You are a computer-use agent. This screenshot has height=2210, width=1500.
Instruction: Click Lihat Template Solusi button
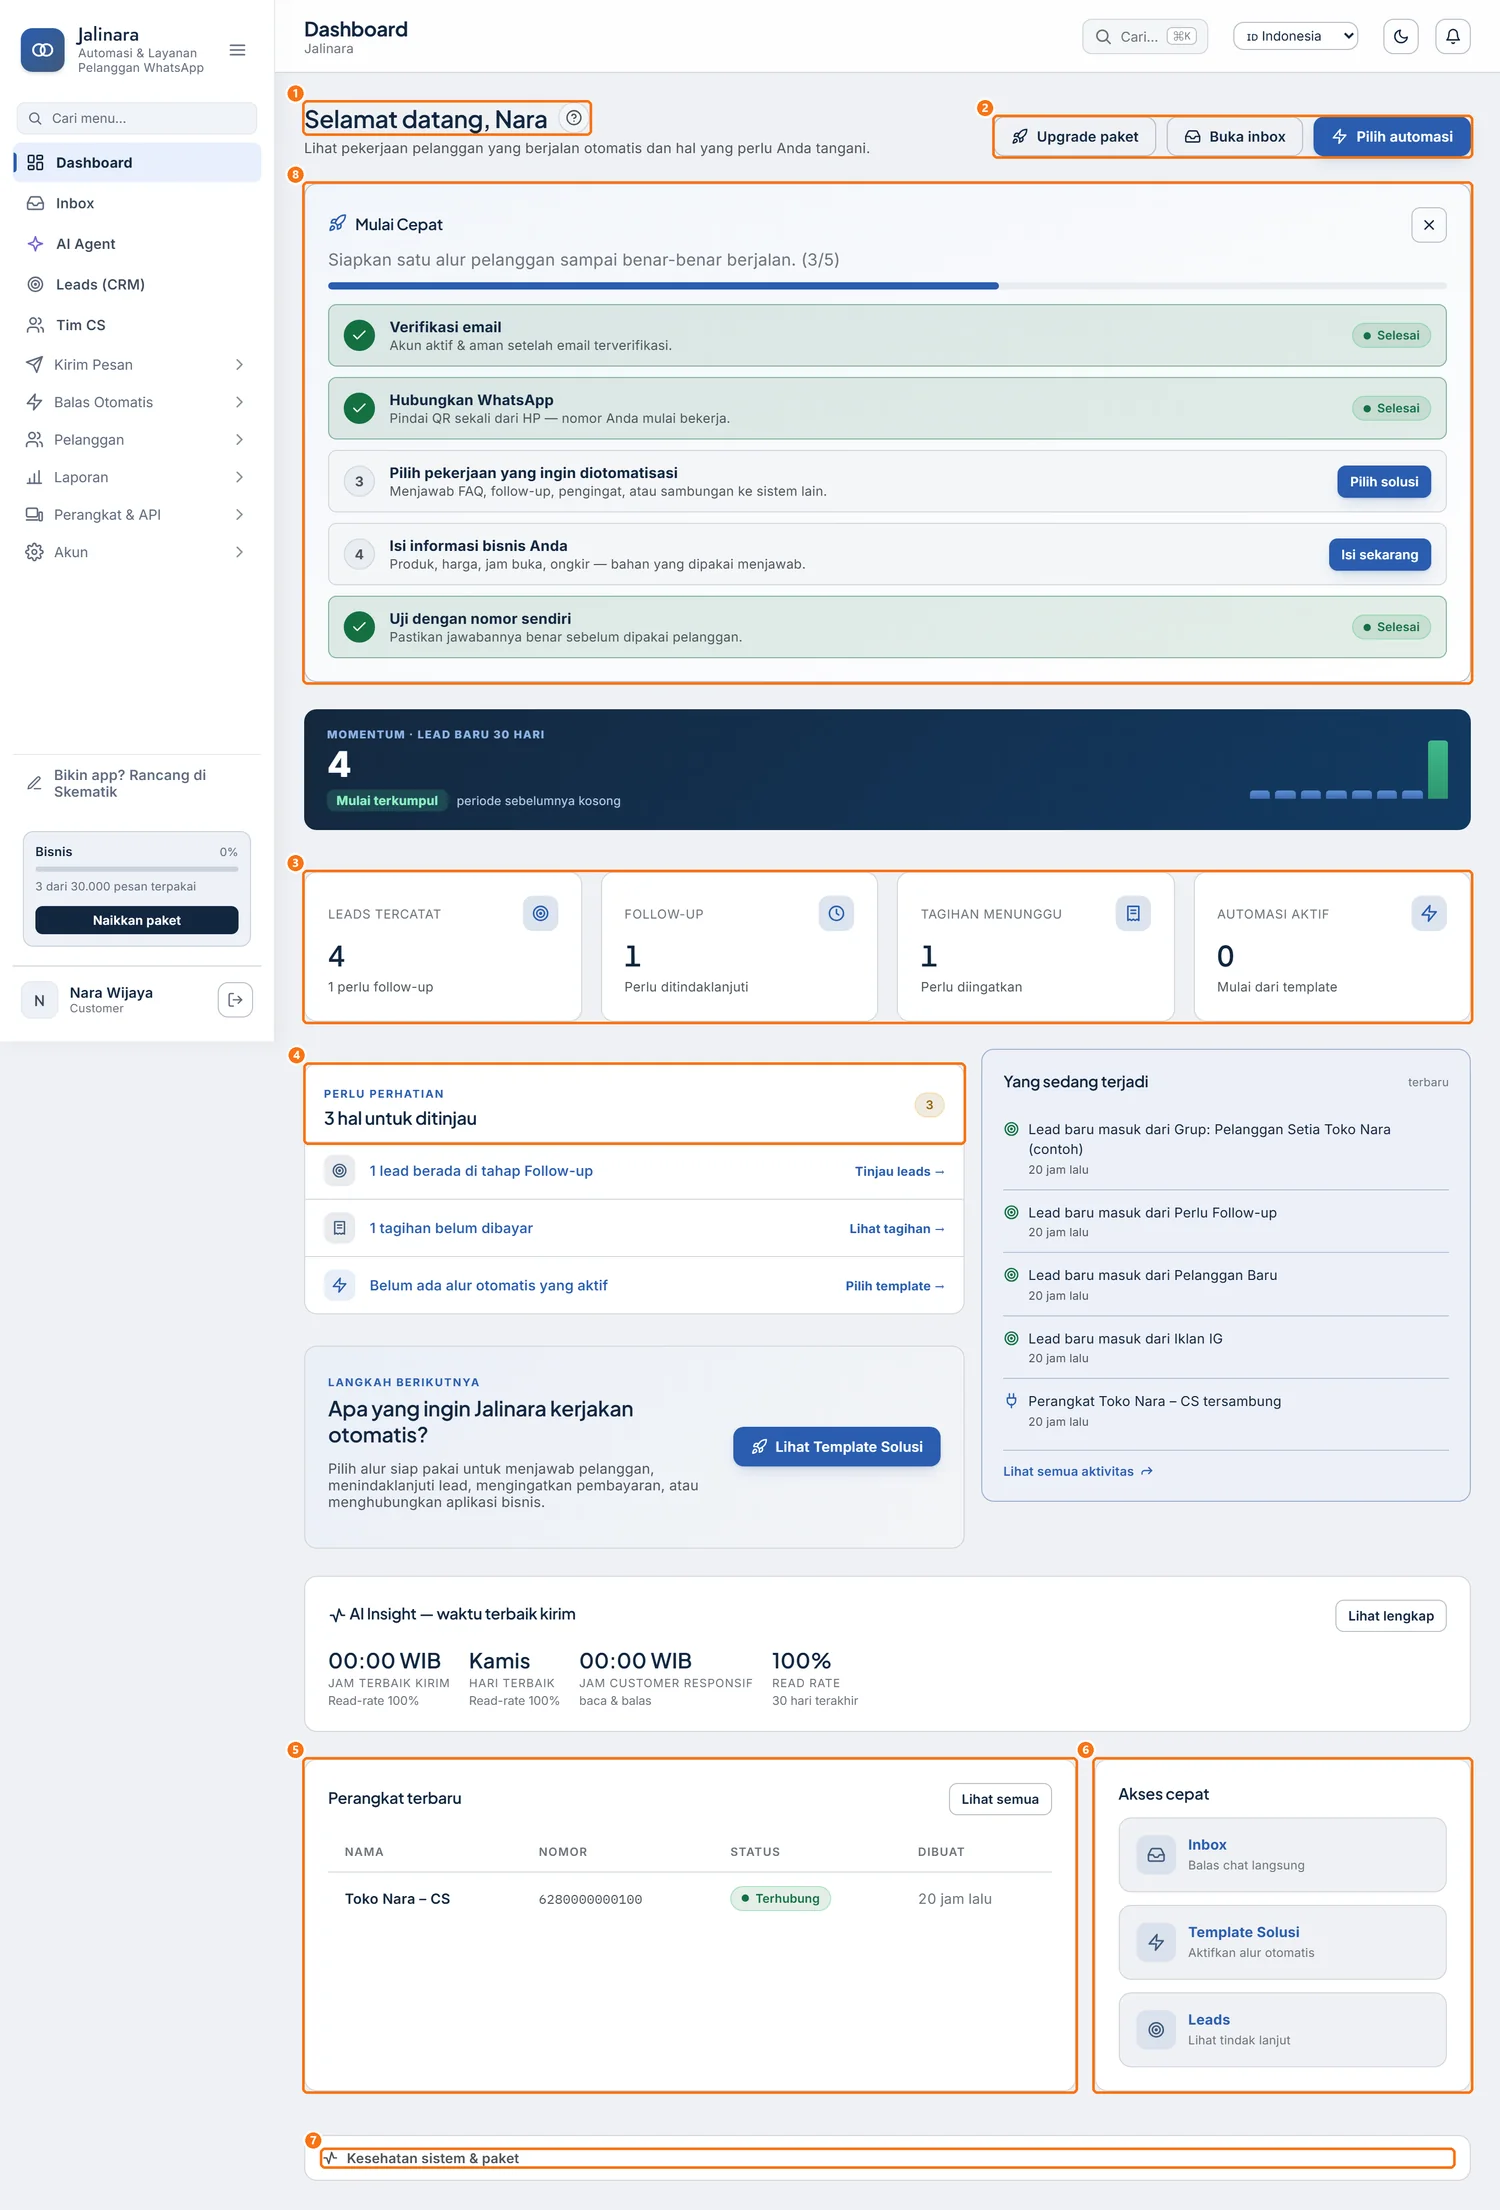click(837, 1447)
